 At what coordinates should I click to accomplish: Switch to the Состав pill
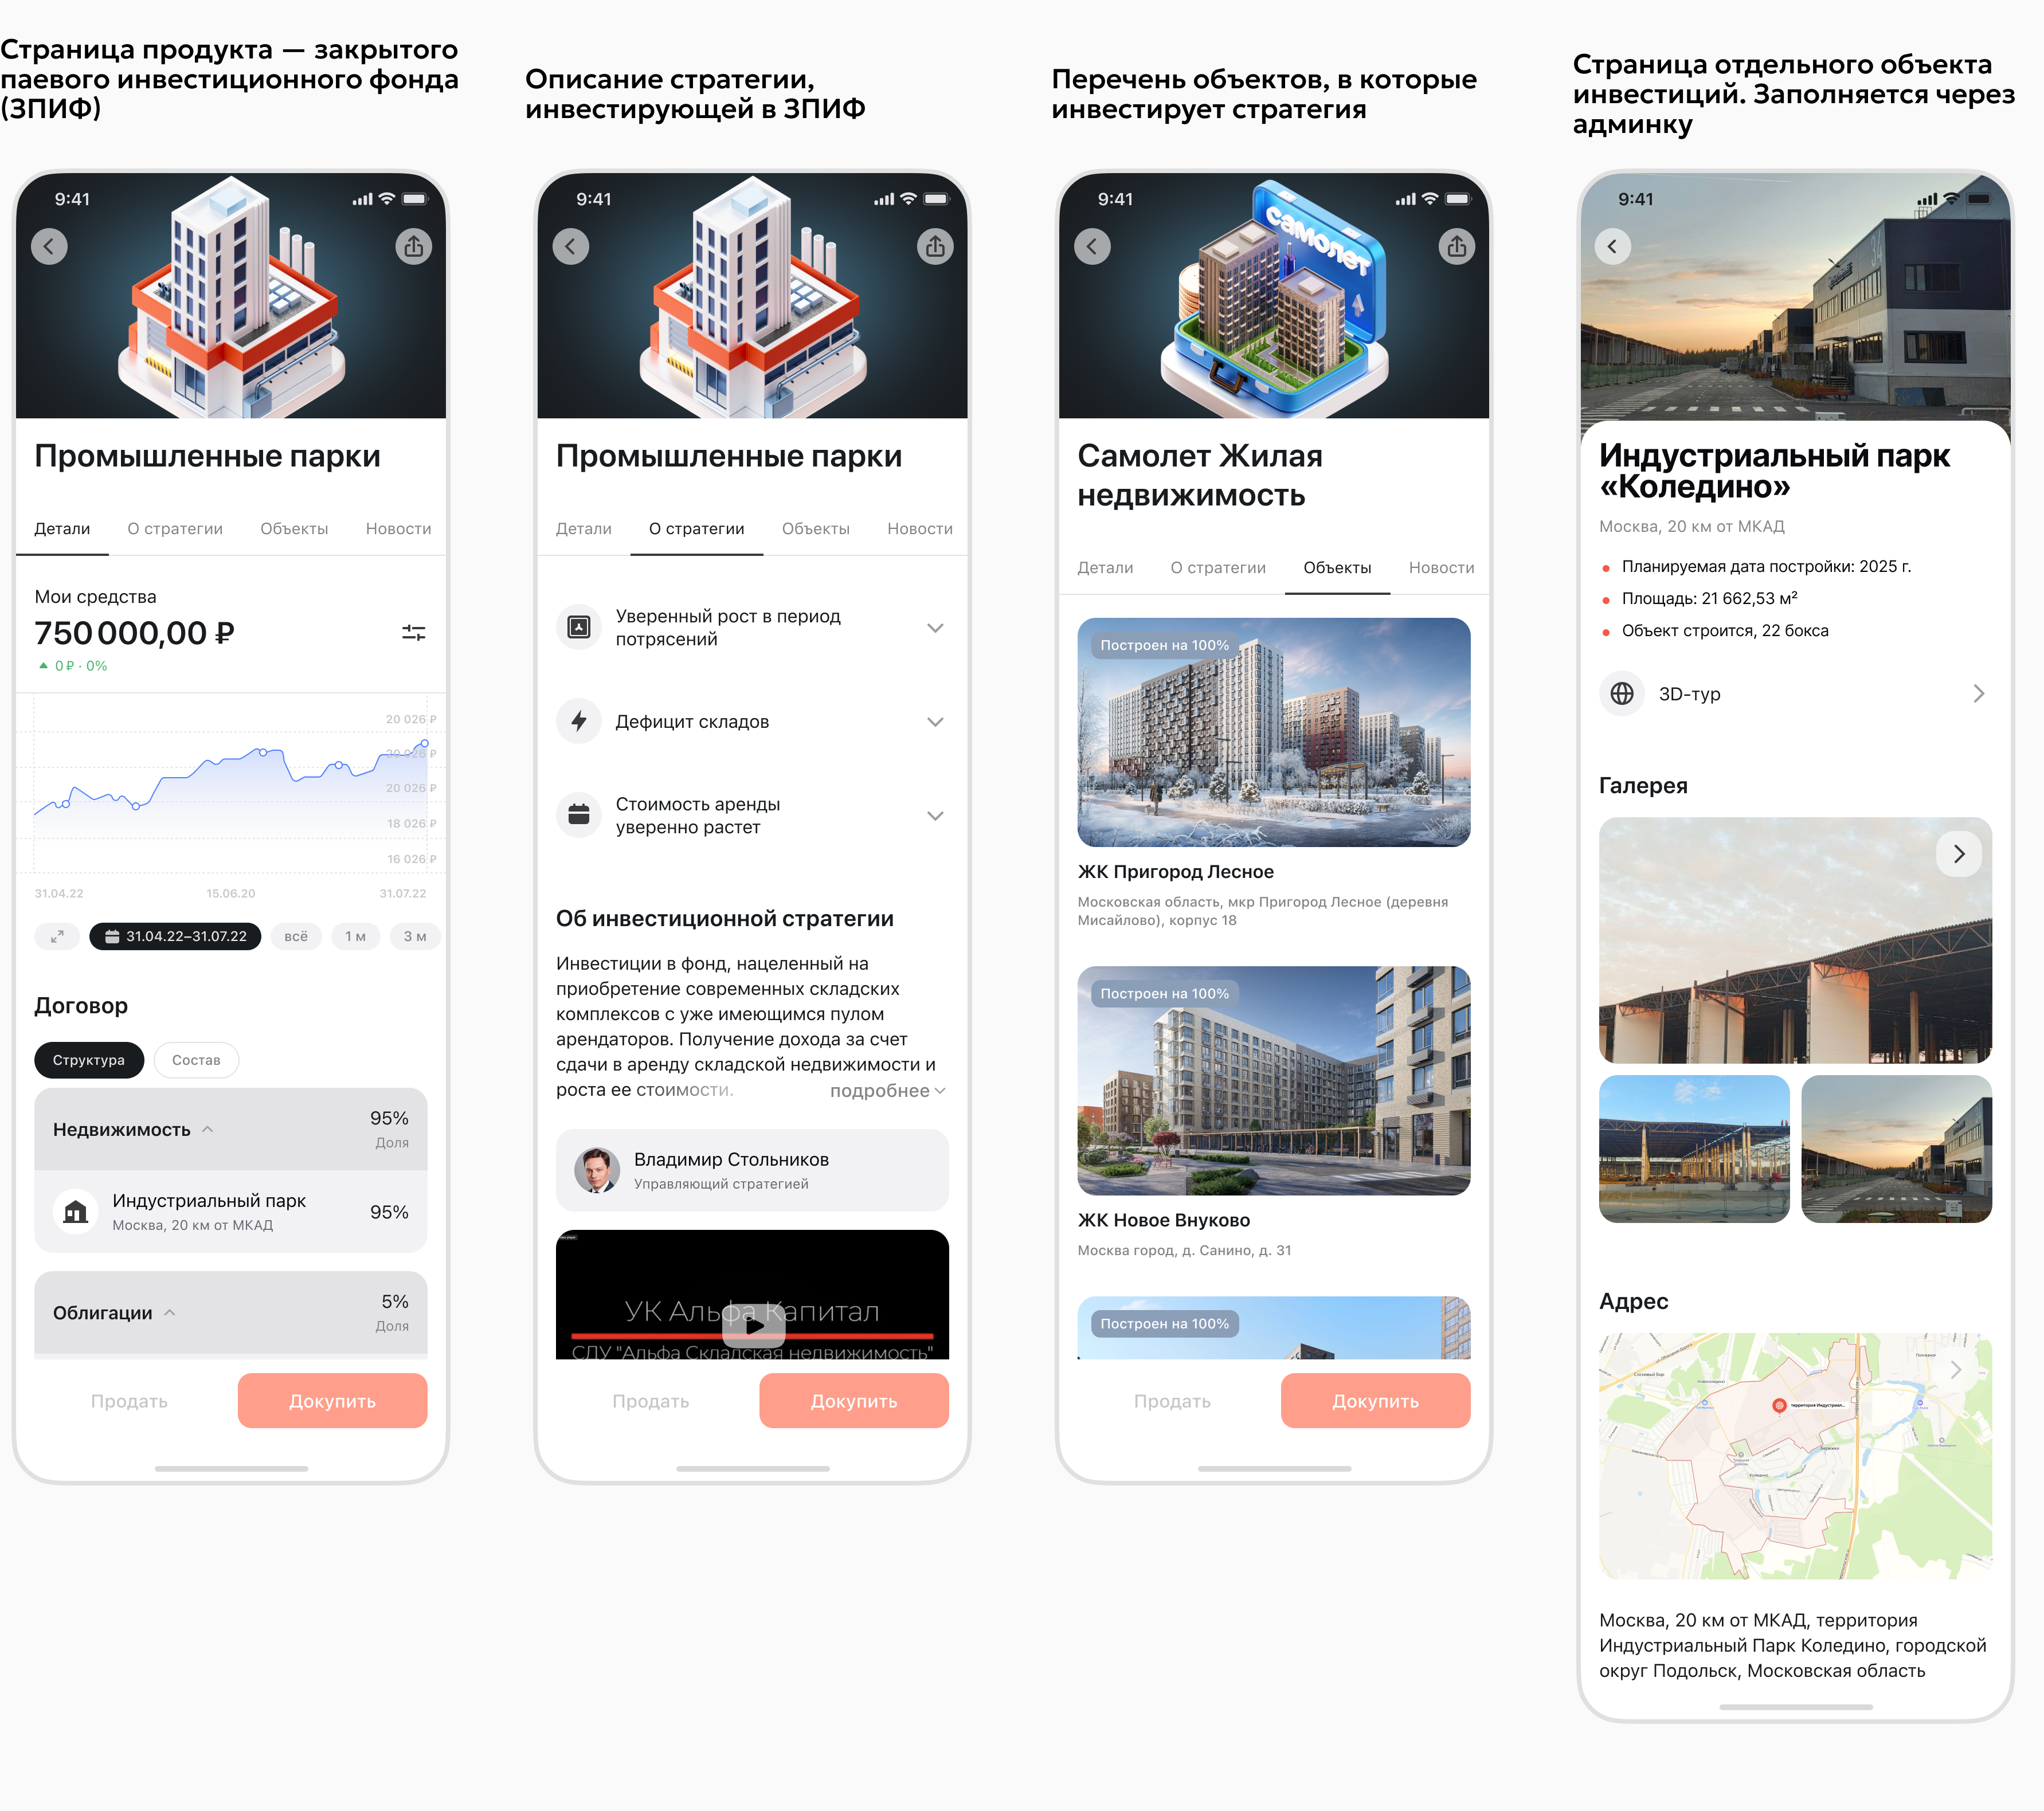point(196,1060)
